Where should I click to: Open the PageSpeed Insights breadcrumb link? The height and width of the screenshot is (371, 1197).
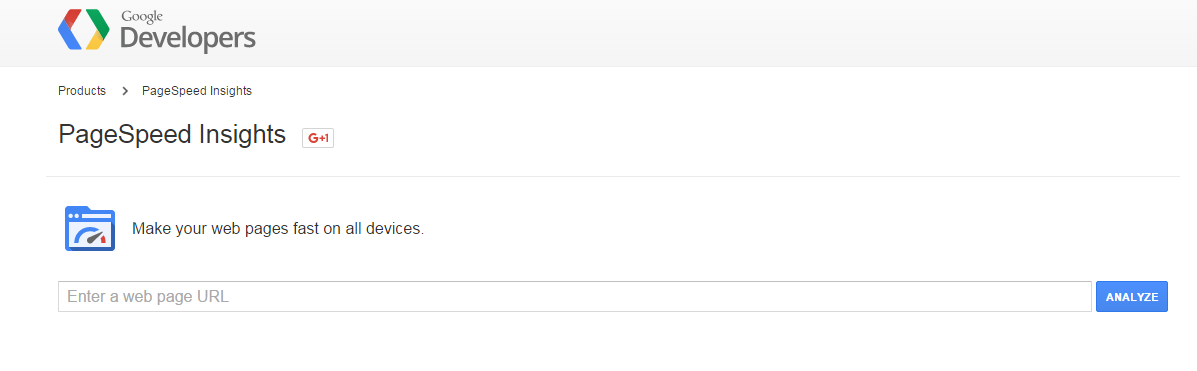coord(197,91)
